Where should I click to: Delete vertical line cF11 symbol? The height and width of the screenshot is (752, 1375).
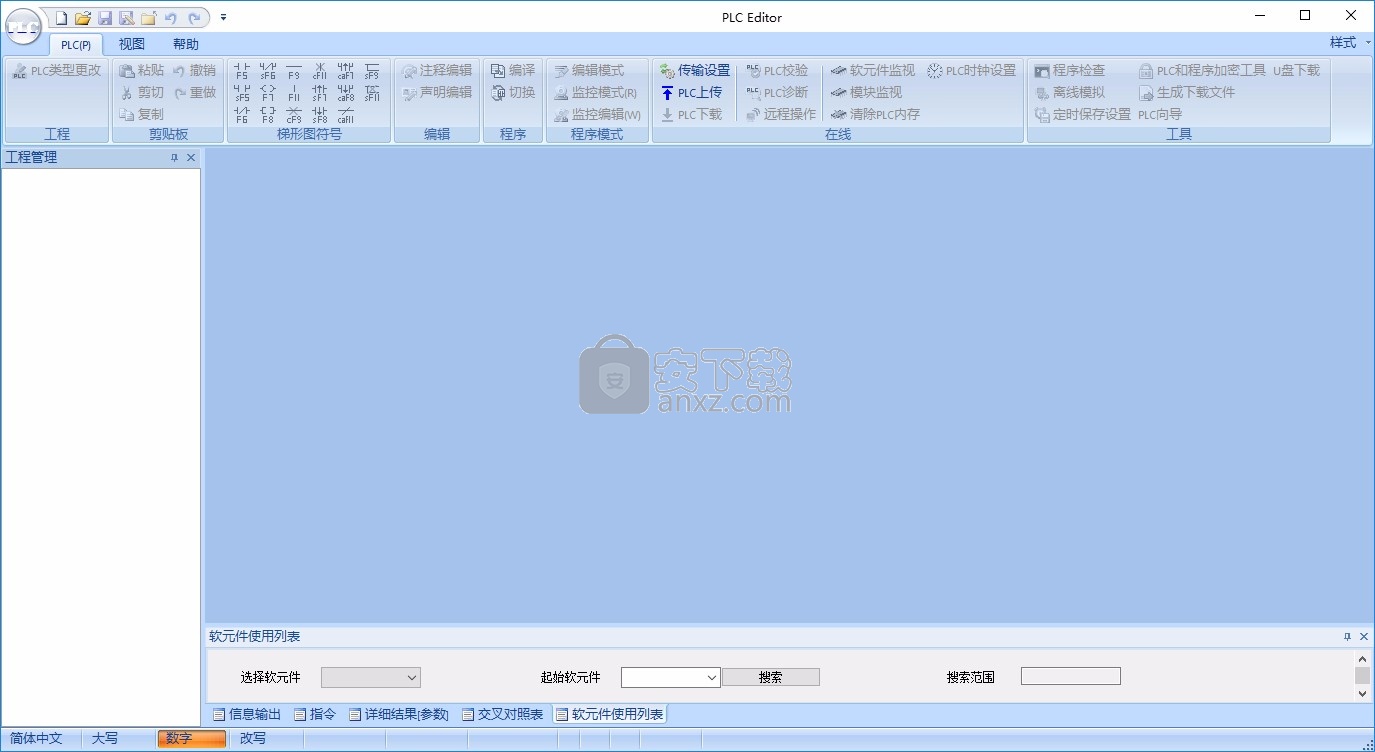click(320, 70)
